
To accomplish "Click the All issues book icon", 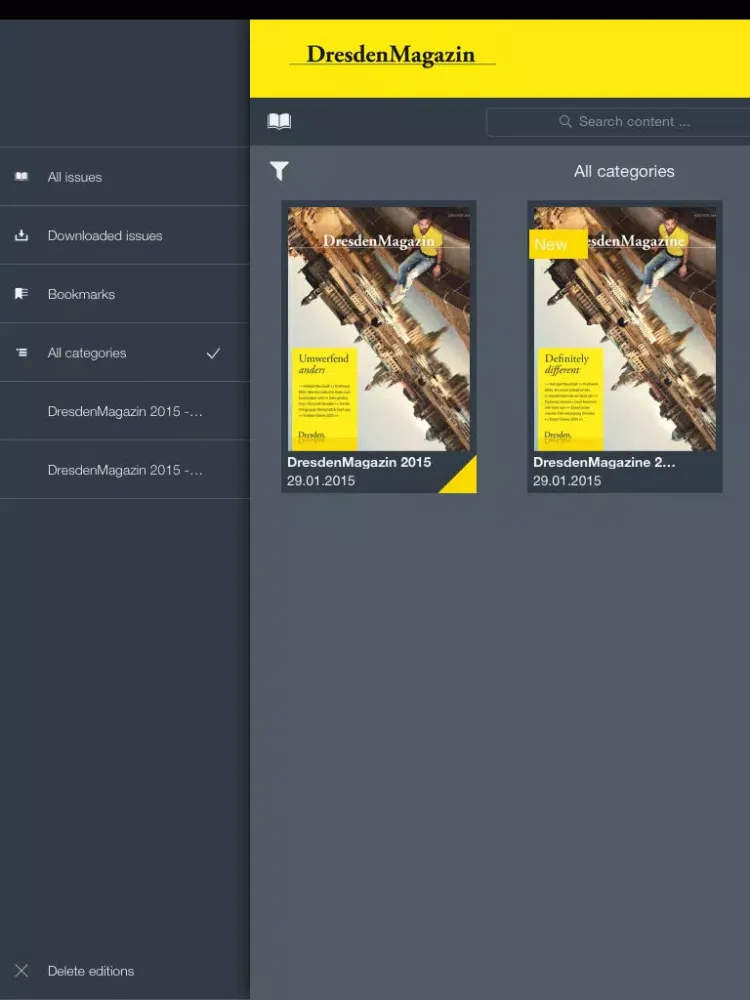I will click(x=22, y=177).
